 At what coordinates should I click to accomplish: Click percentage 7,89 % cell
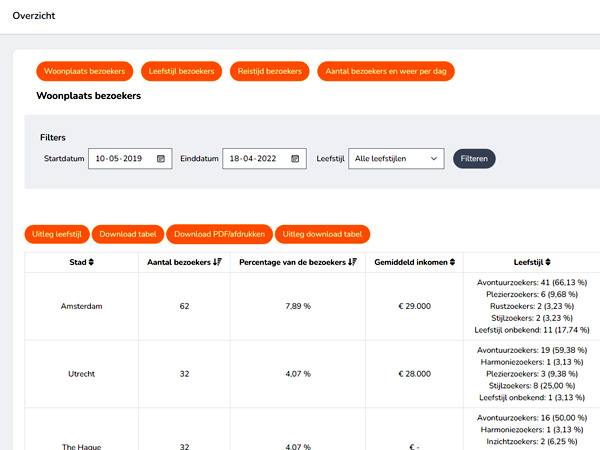298,306
